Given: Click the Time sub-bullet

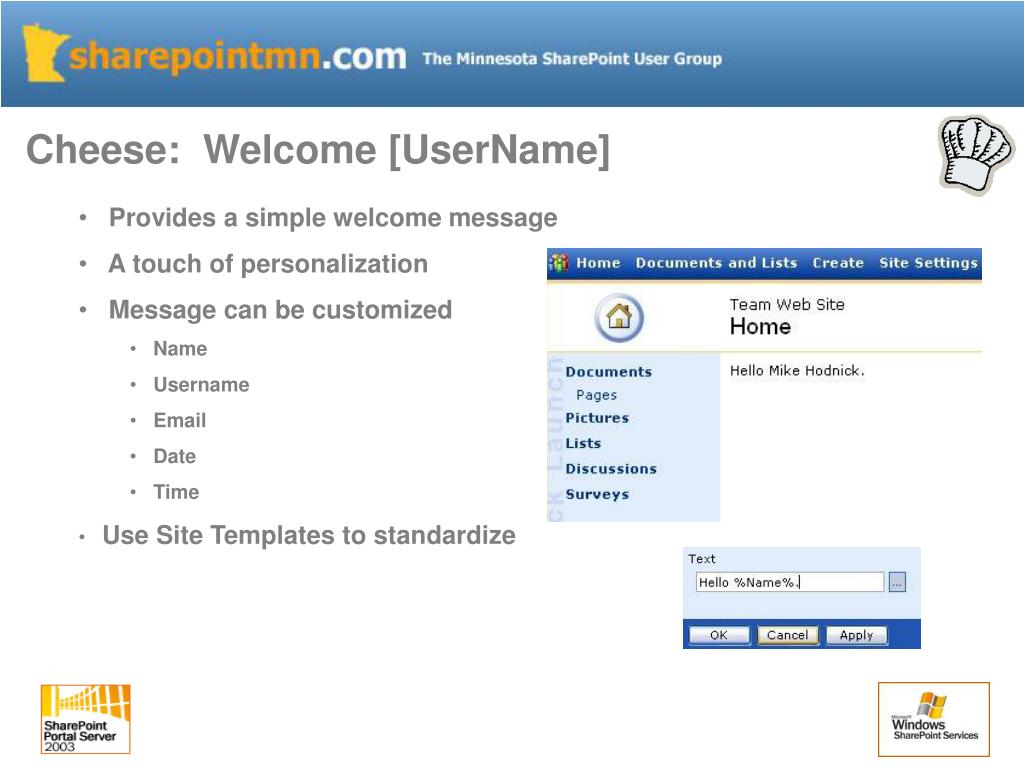Looking at the screenshot, I should [x=176, y=492].
